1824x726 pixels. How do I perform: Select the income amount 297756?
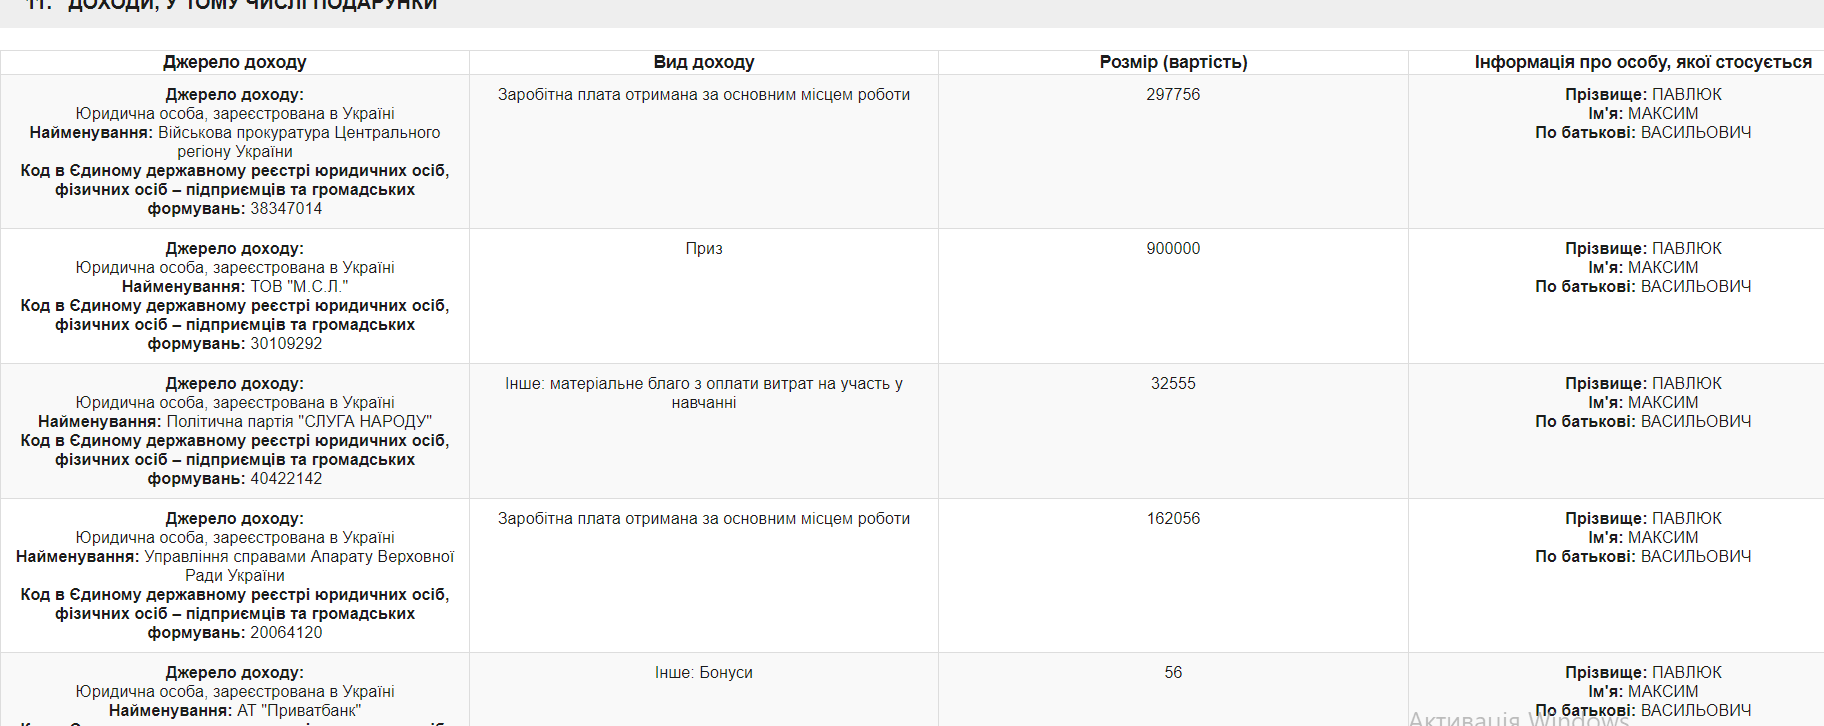(x=1173, y=94)
